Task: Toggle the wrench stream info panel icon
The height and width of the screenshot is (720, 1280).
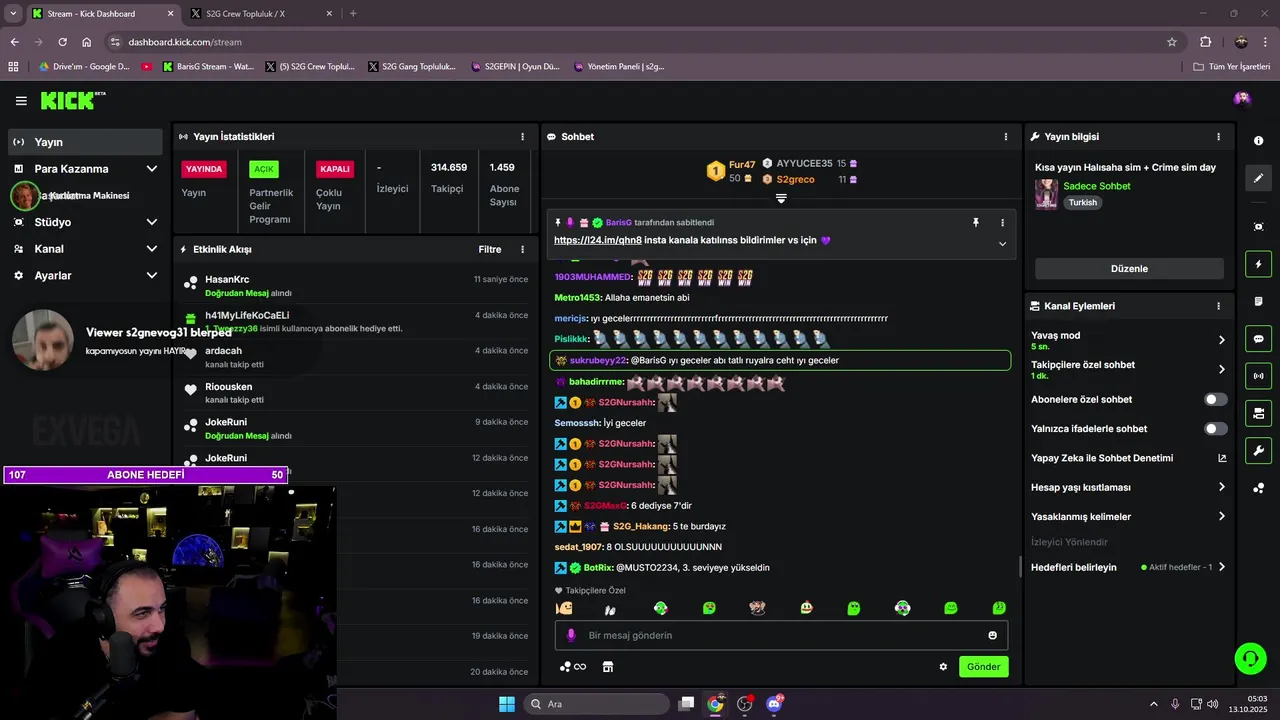Action: pos(1258,450)
